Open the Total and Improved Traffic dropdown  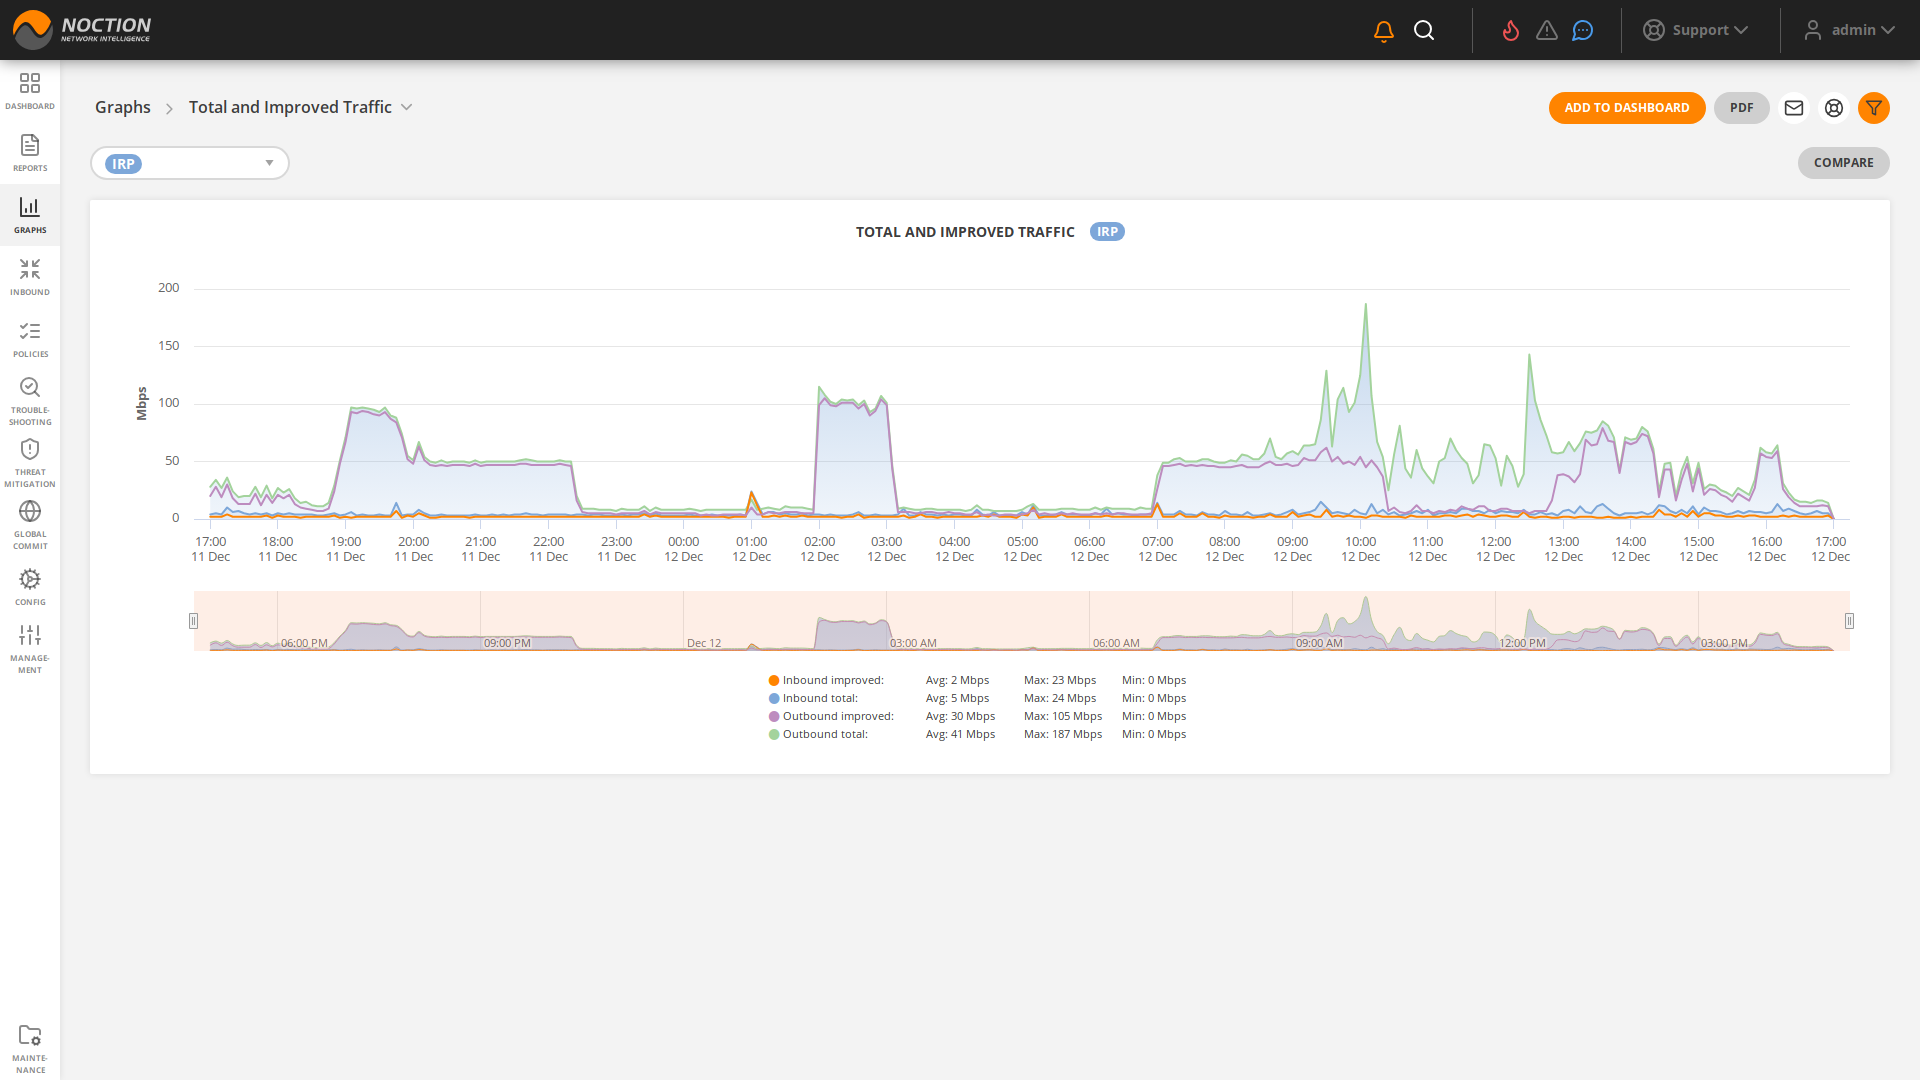point(407,107)
